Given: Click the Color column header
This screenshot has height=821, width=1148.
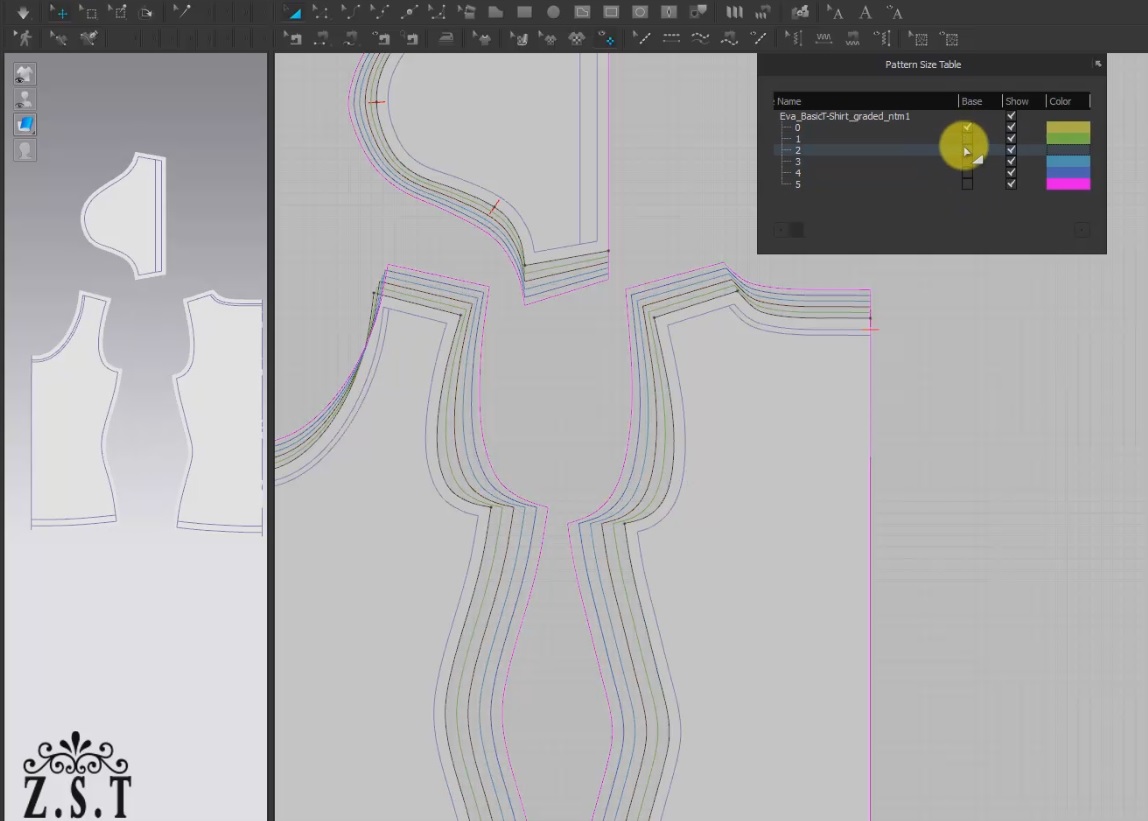Looking at the screenshot, I should click(1067, 101).
